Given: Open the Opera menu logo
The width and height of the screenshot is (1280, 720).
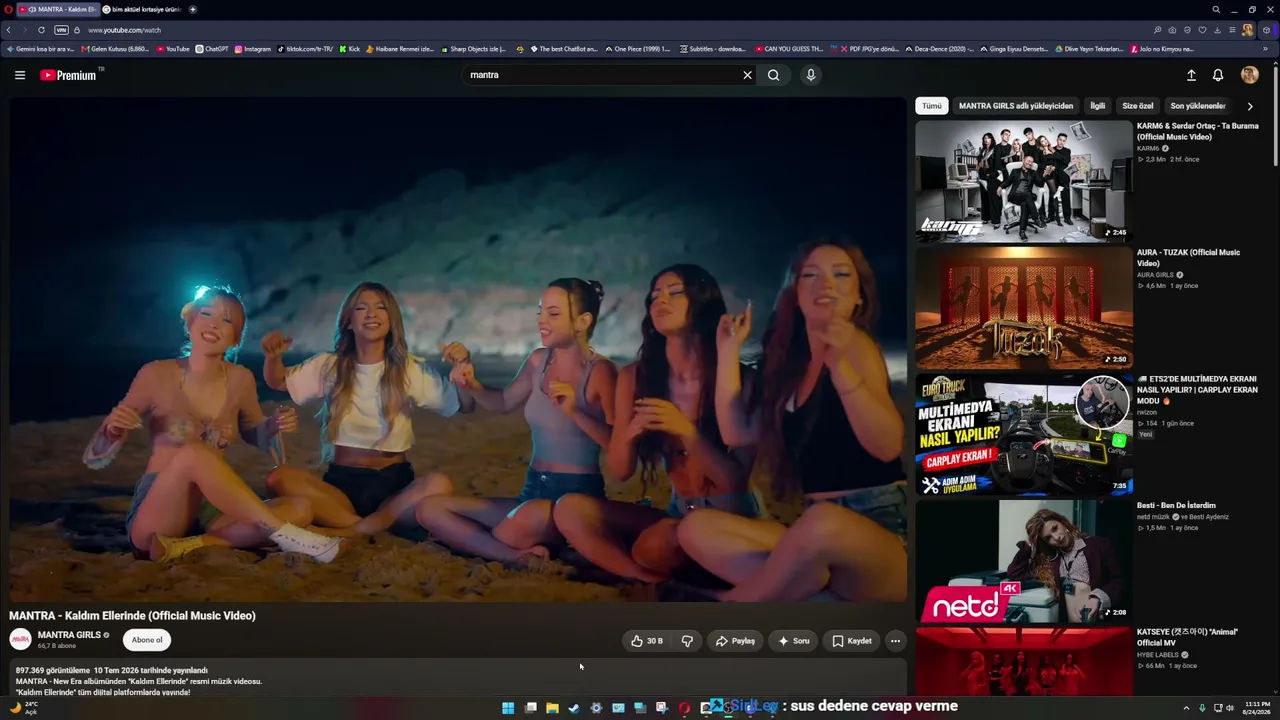Looking at the screenshot, I should click(x=7, y=9).
